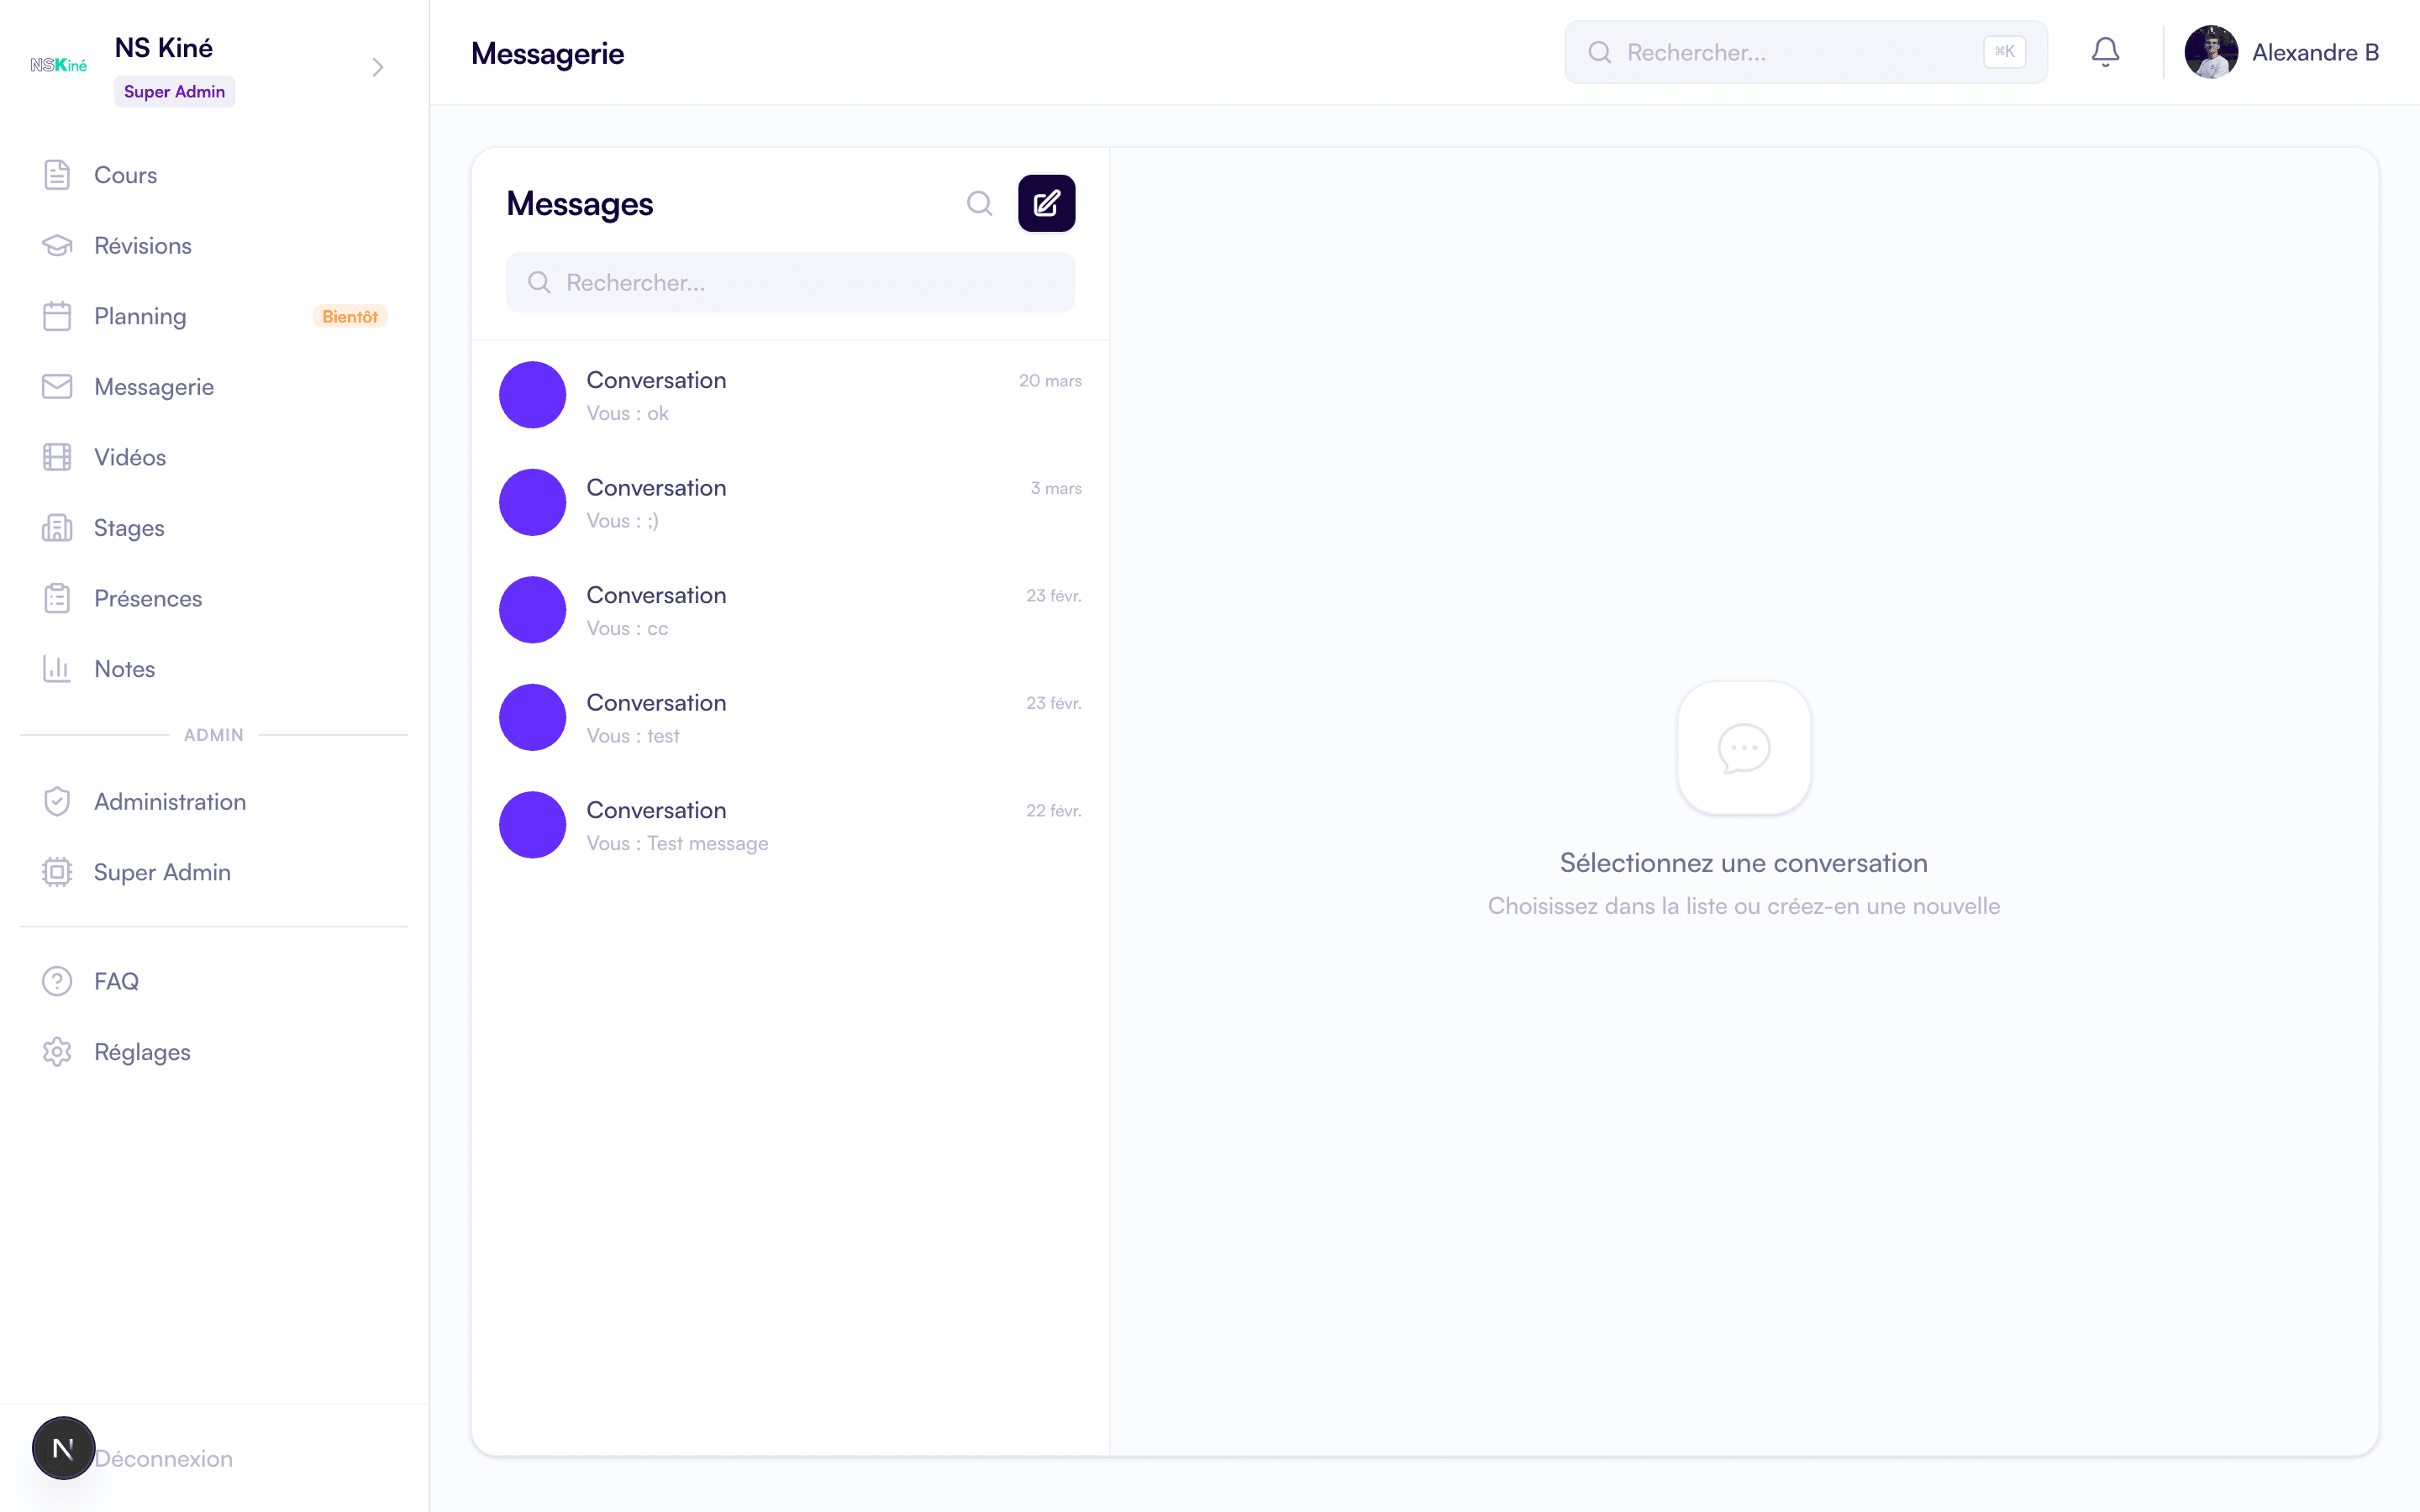Open the Notes section
This screenshot has height=1512, width=2420.
click(x=125, y=669)
